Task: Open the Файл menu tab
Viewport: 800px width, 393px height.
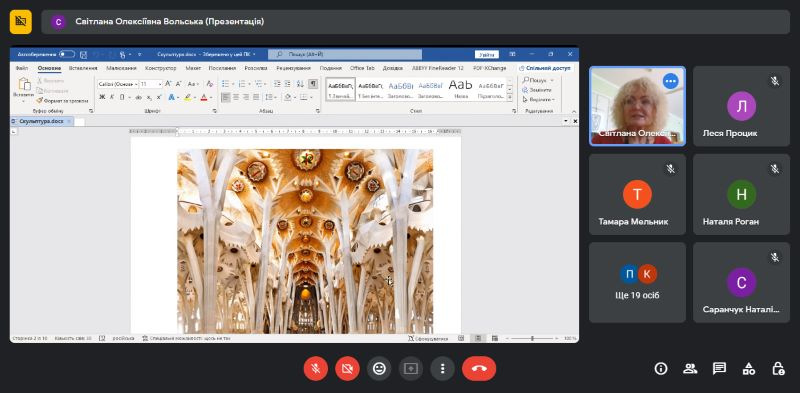Action: (21, 68)
